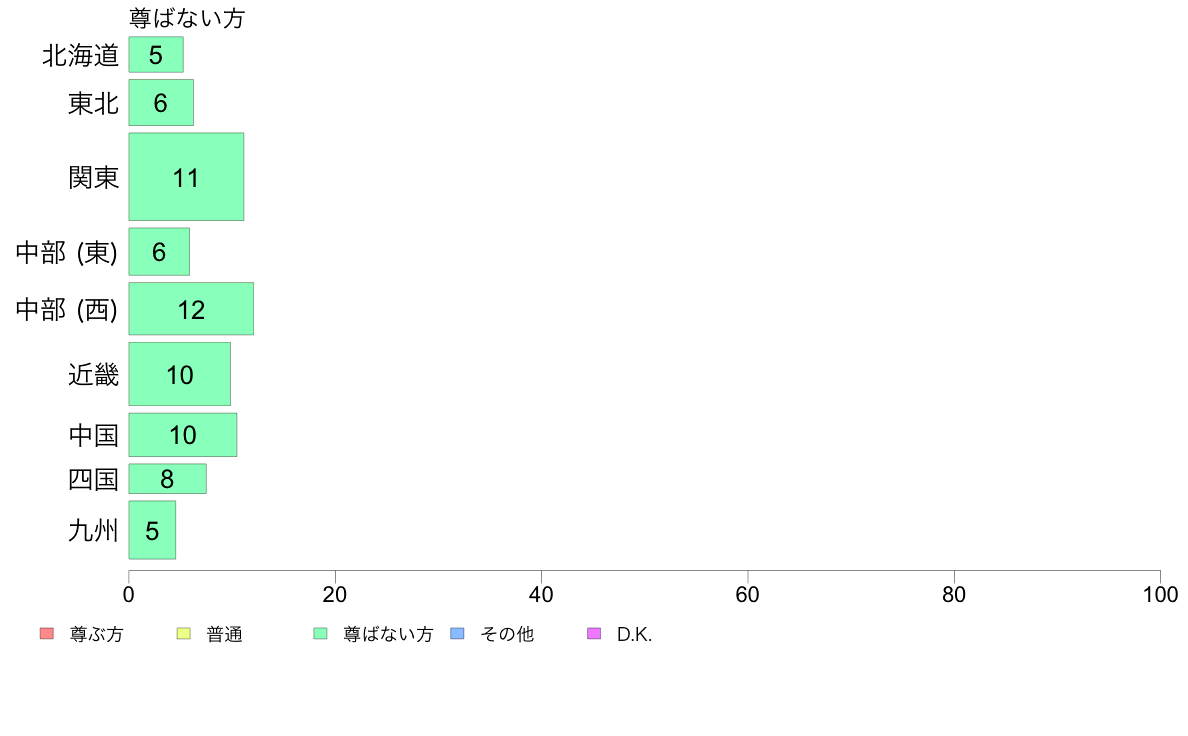Click the その他 legend text

tap(507, 634)
